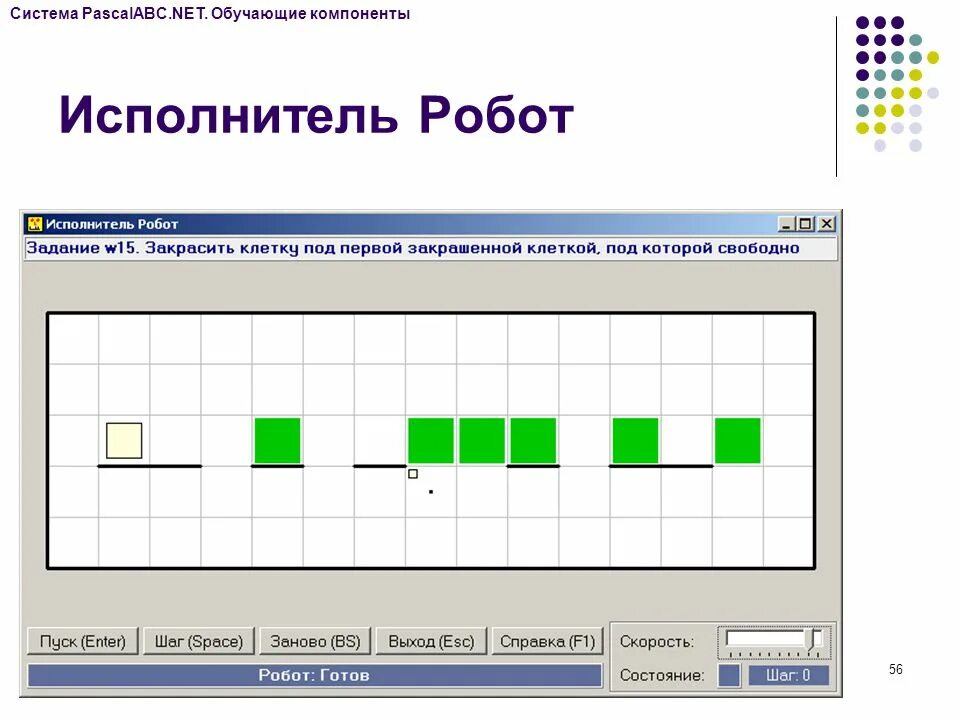Click the robot's pale yellow square
The image size is (960, 720).
[124, 440]
